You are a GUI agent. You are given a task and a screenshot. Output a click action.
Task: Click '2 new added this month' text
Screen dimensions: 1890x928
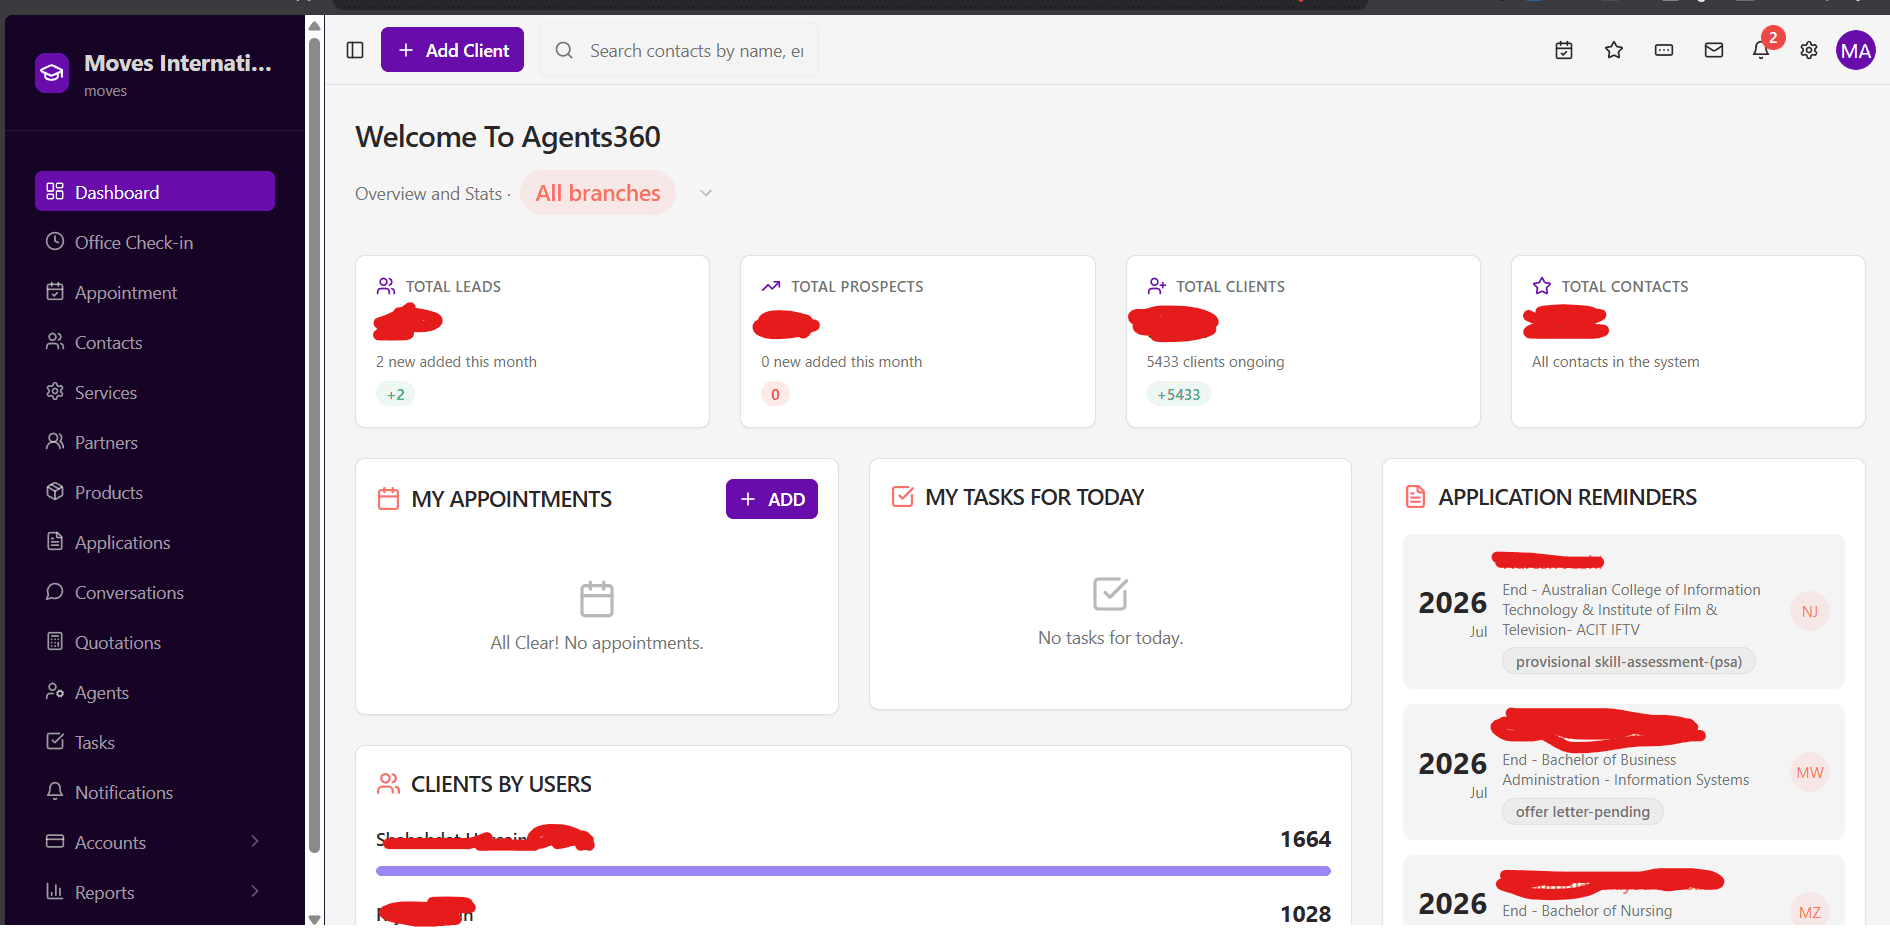pos(456,361)
